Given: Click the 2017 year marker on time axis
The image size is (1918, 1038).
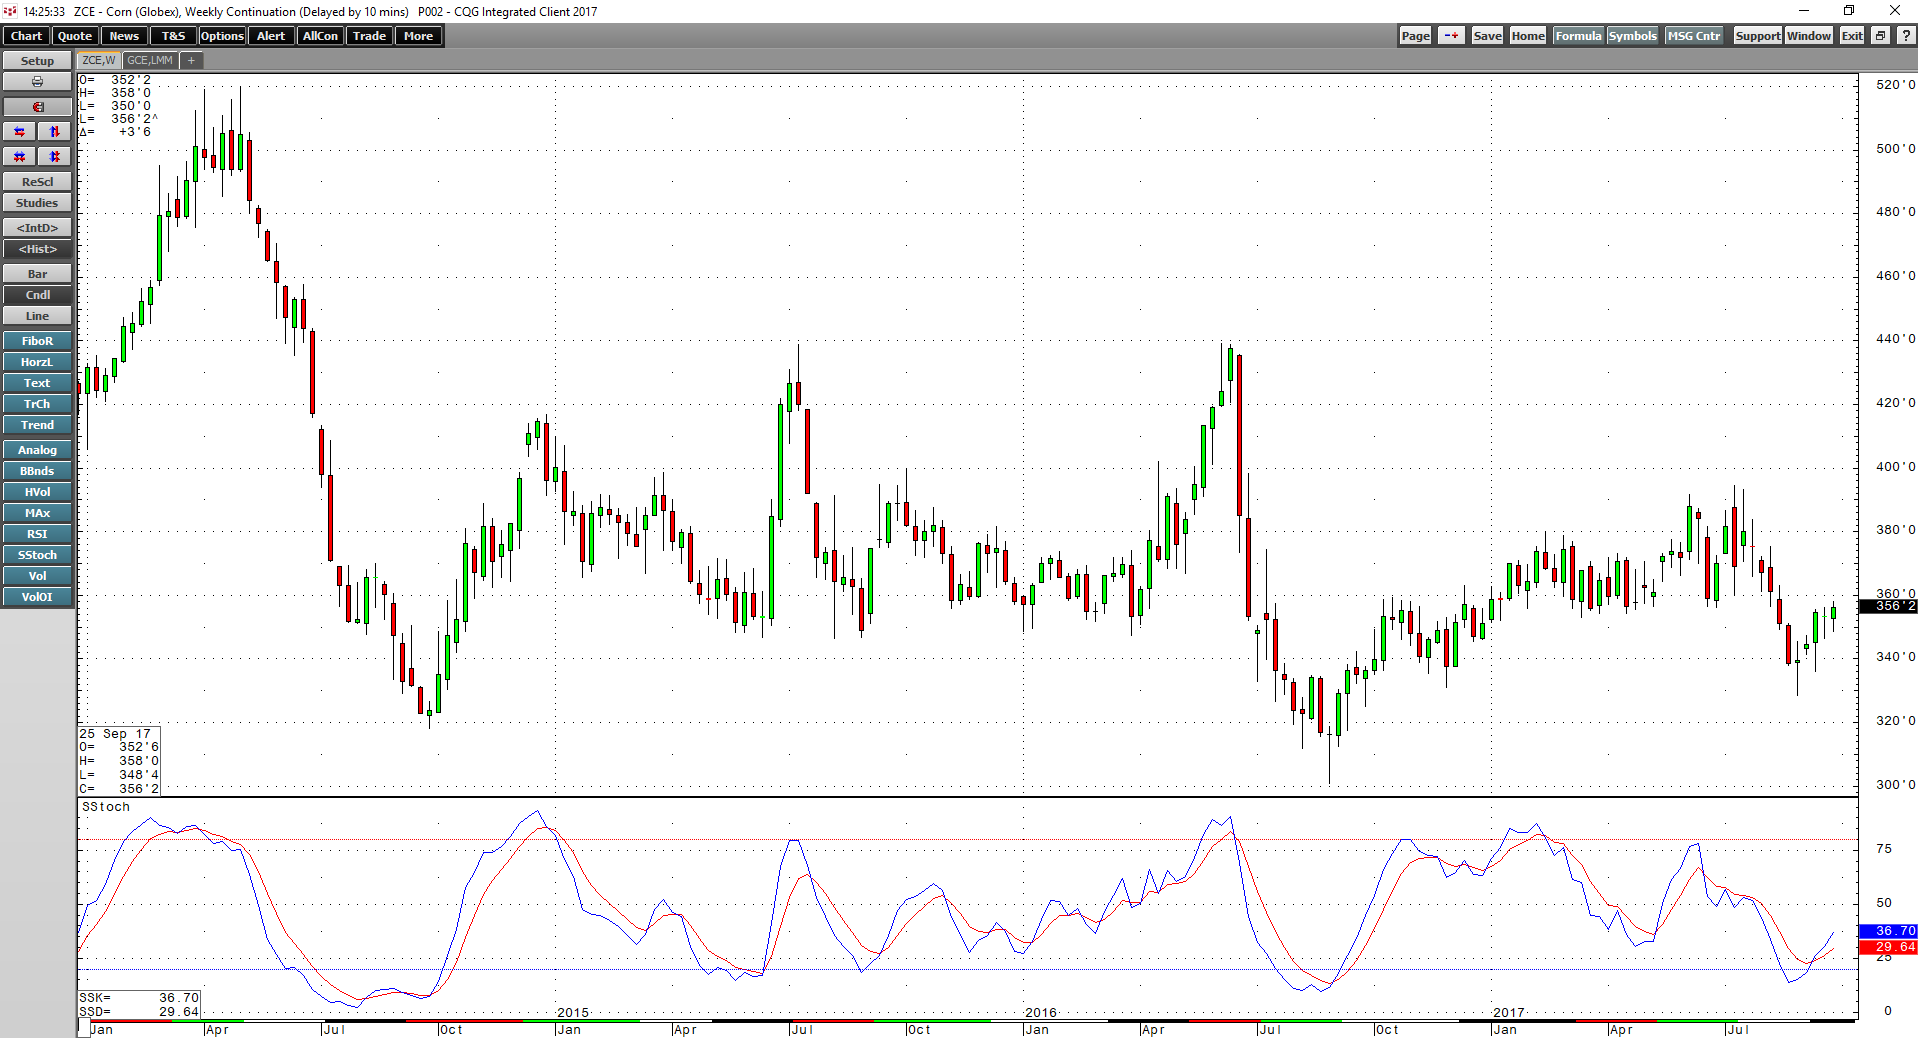Looking at the screenshot, I should [x=1508, y=1013].
